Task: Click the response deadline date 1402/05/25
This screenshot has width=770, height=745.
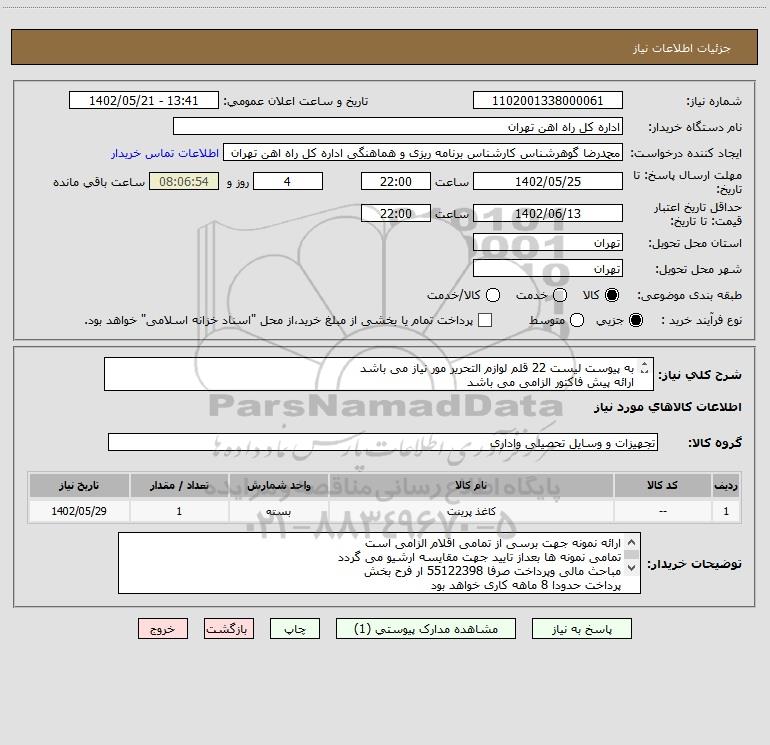Action: click(548, 182)
